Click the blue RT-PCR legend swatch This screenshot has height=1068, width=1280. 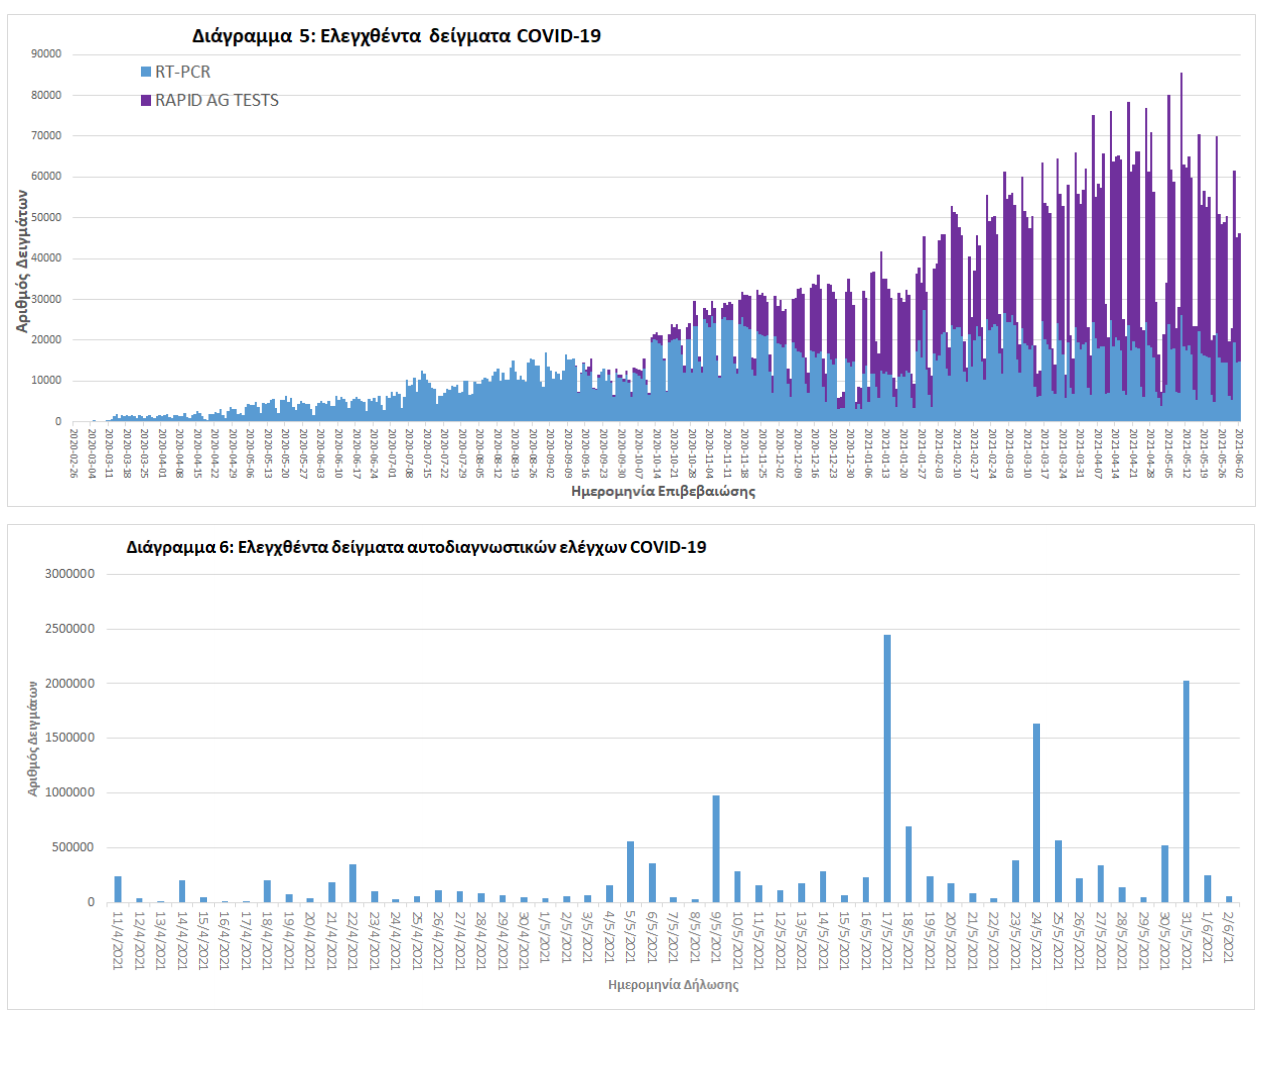click(x=146, y=72)
